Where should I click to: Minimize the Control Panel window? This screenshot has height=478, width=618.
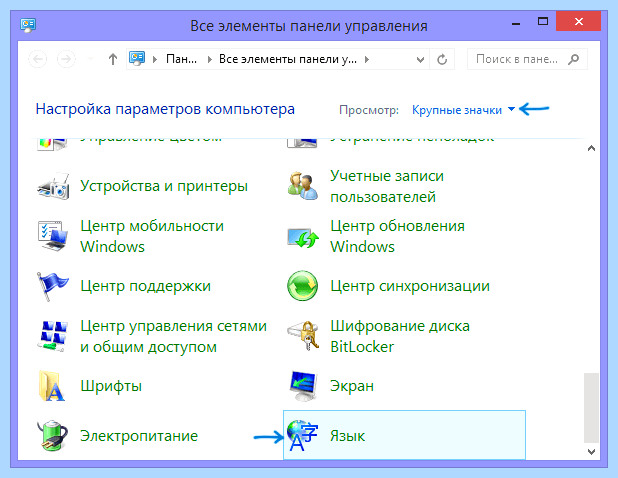pyautogui.click(x=516, y=22)
